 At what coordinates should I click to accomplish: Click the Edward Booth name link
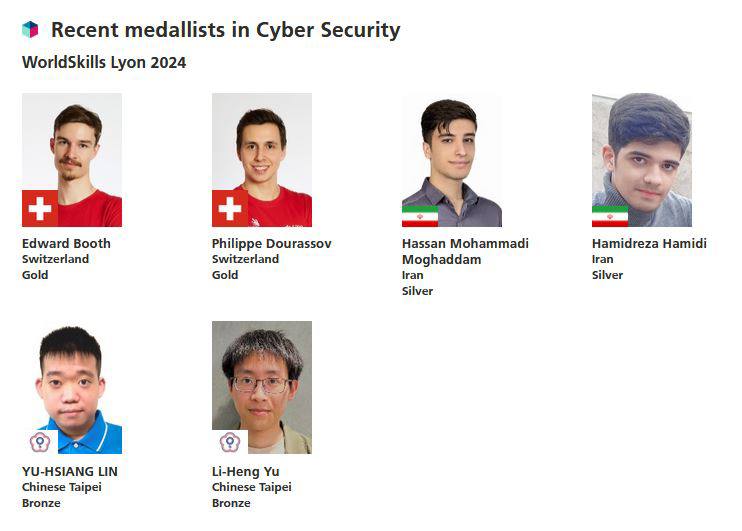coord(66,243)
